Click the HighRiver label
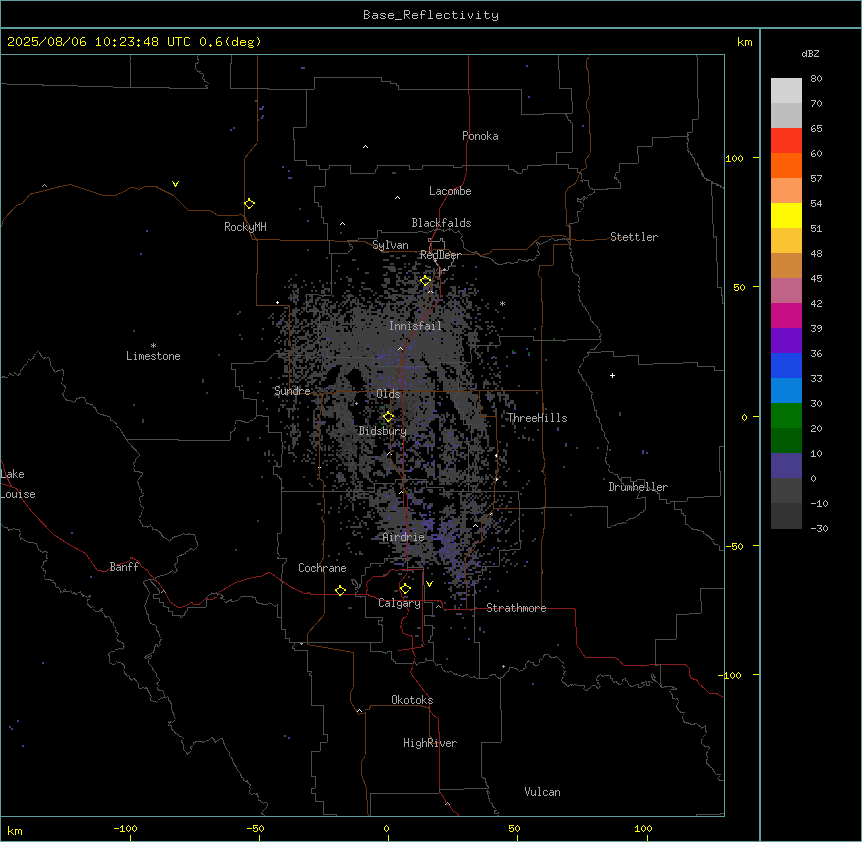 point(430,743)
